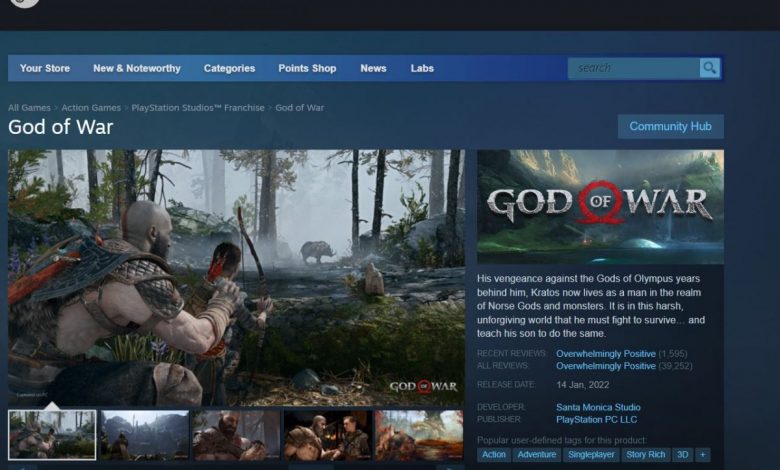The image size is (780, 470).
Task: Click the God of War header capsule image
Action: pyautogui.click(x=600, y=207)
